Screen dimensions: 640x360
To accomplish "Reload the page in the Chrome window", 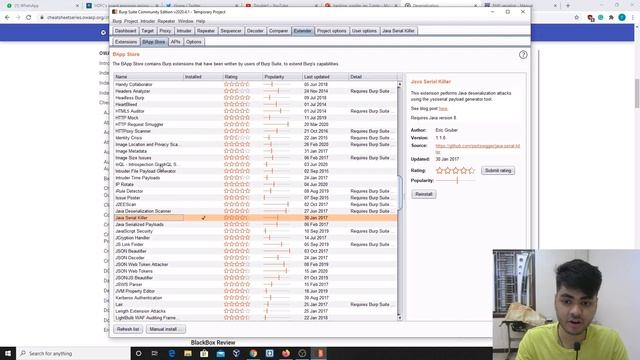I will [29, 18].
